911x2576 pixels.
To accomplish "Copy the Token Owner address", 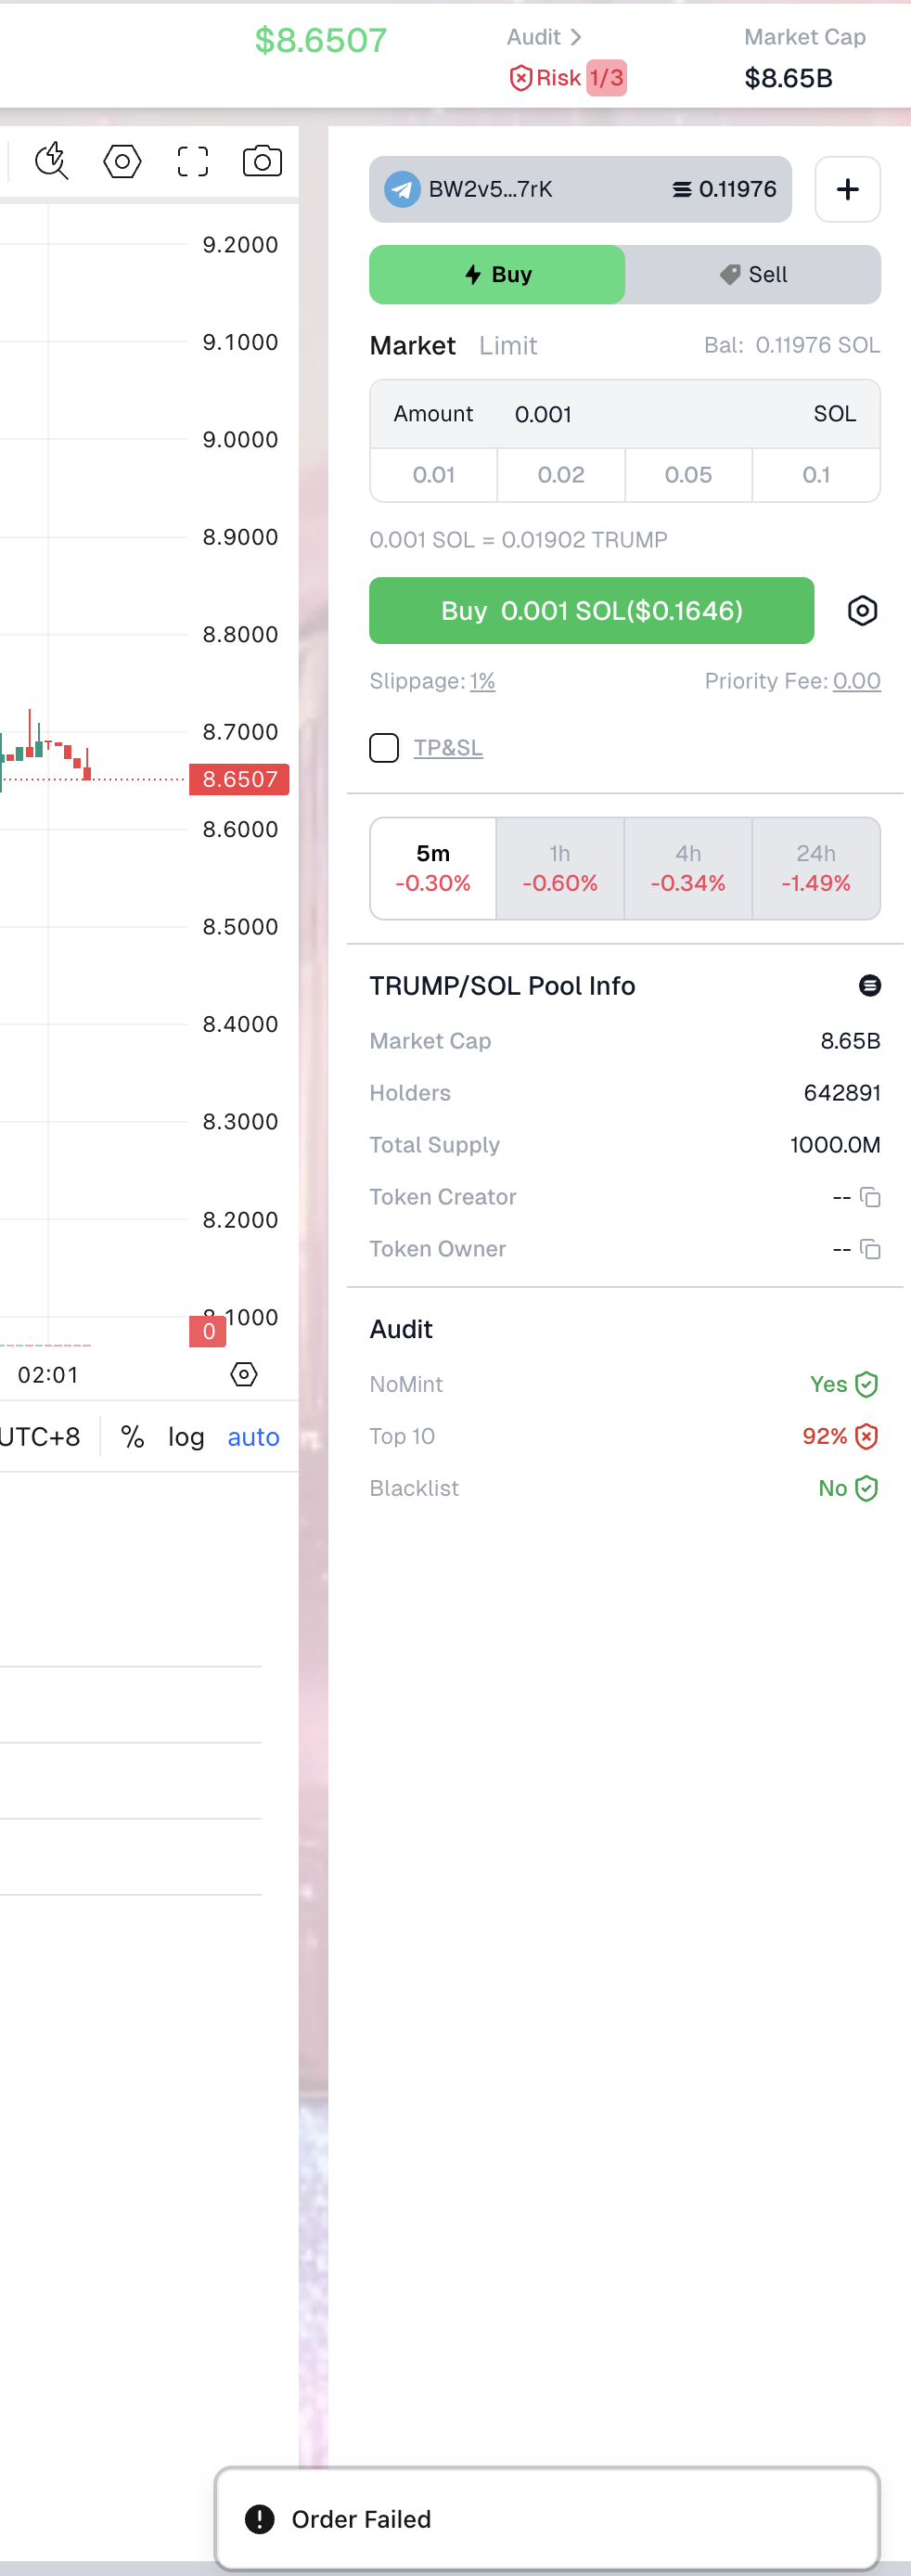I will coord(870,1250).
